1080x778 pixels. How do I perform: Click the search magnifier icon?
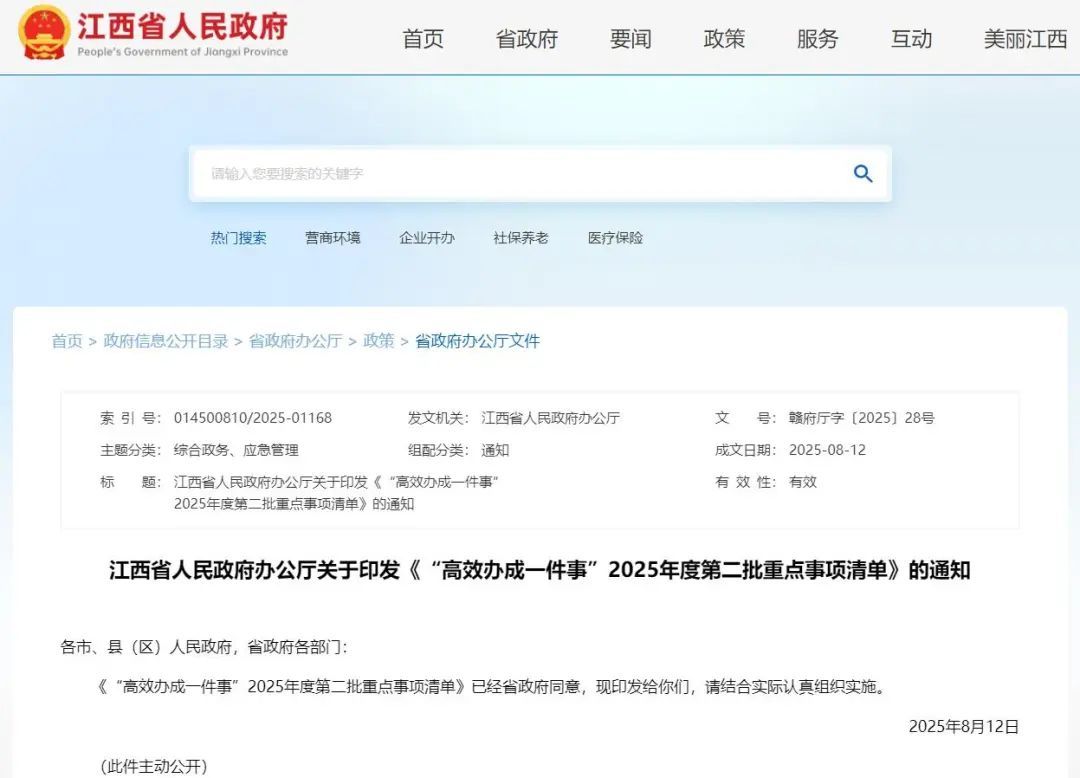tap(862, 173)
